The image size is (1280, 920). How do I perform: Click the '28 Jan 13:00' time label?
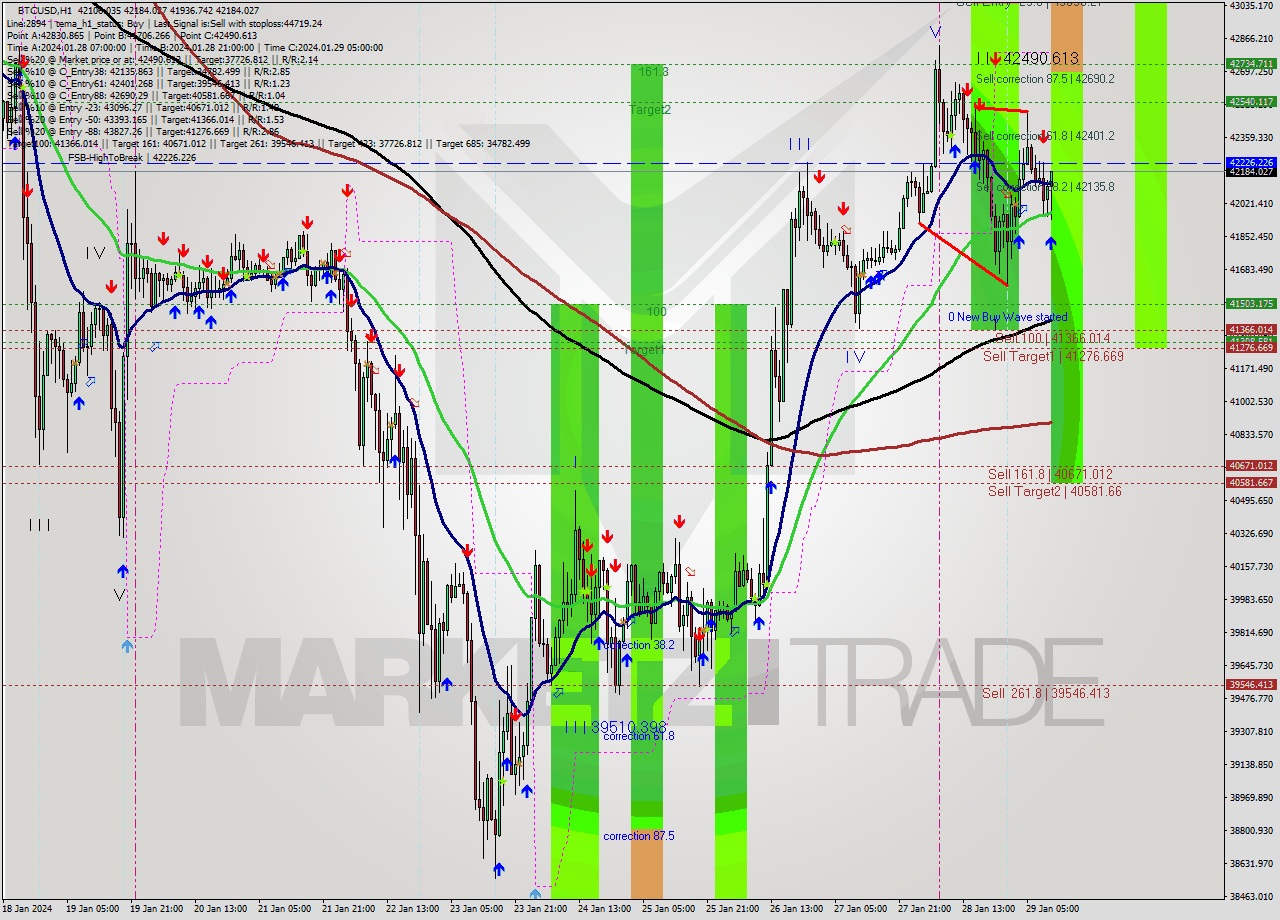coord(989,909)
